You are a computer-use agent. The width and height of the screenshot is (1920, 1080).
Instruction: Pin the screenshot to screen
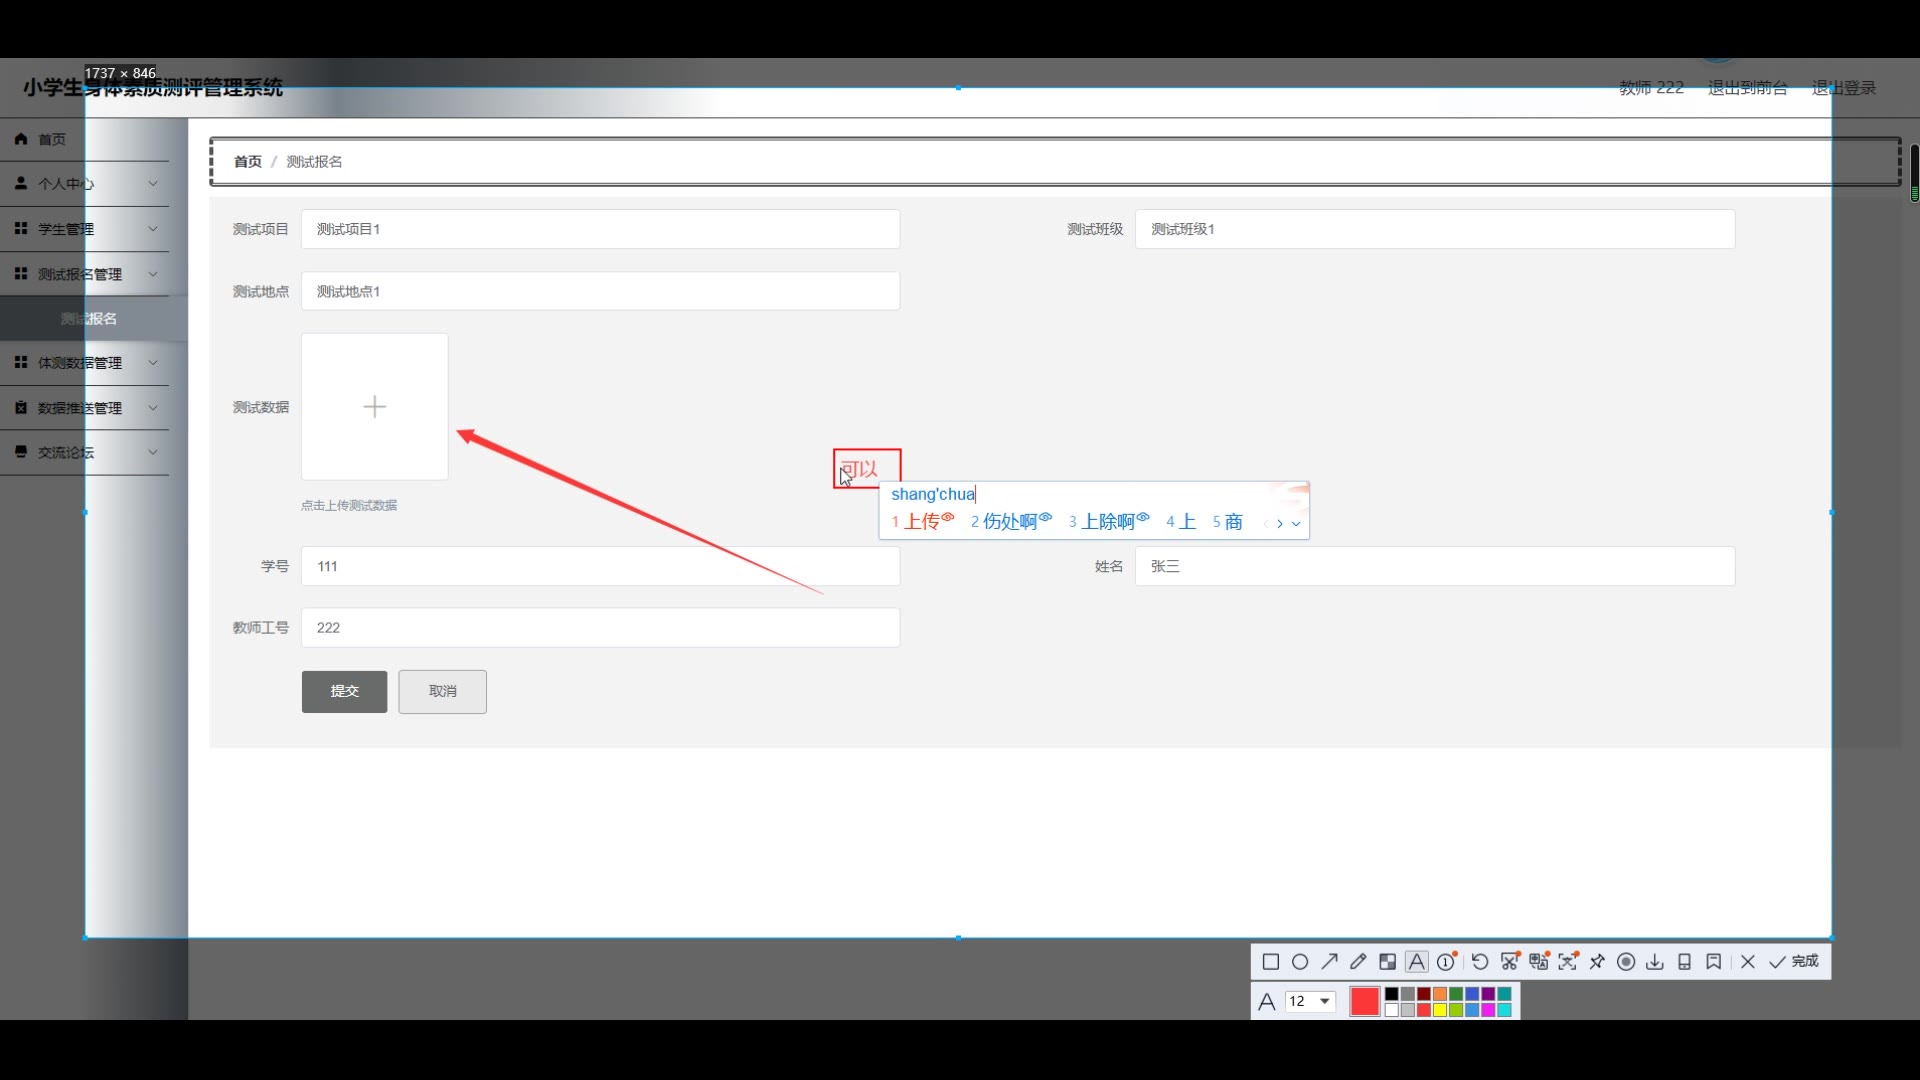pos(1597,962)
